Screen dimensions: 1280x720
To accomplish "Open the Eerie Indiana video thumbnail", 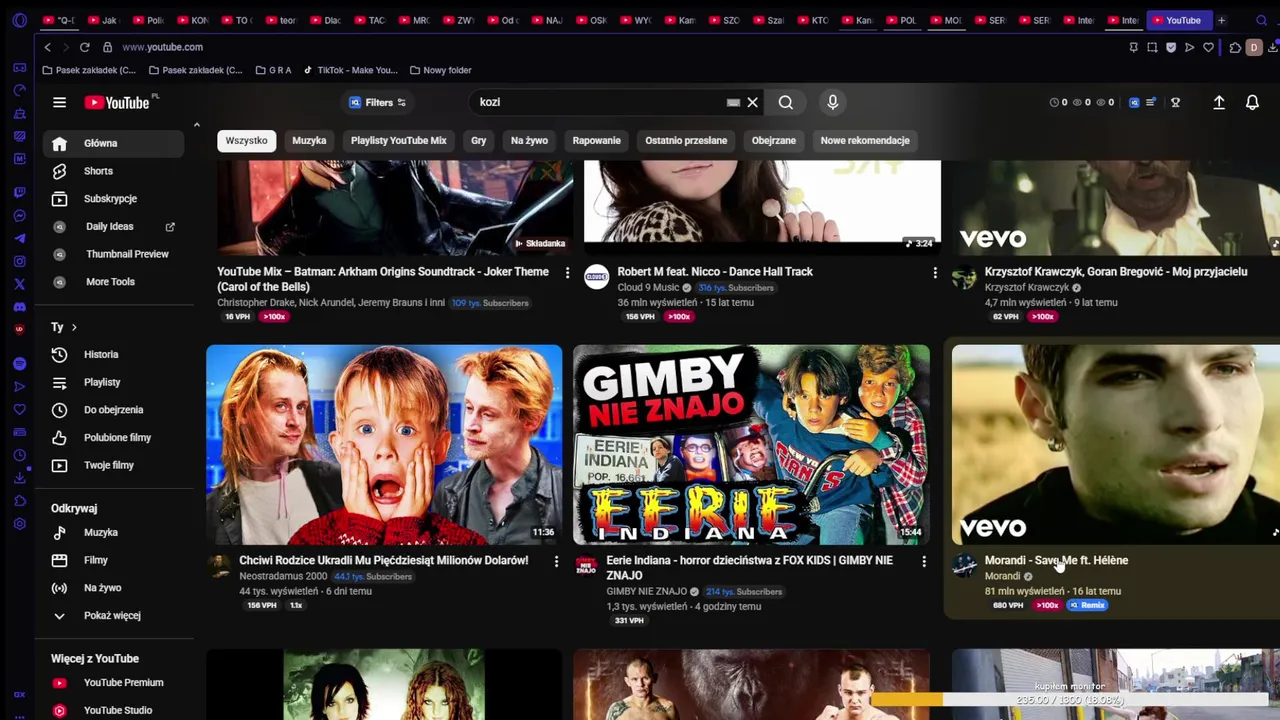I will point(751,444).
